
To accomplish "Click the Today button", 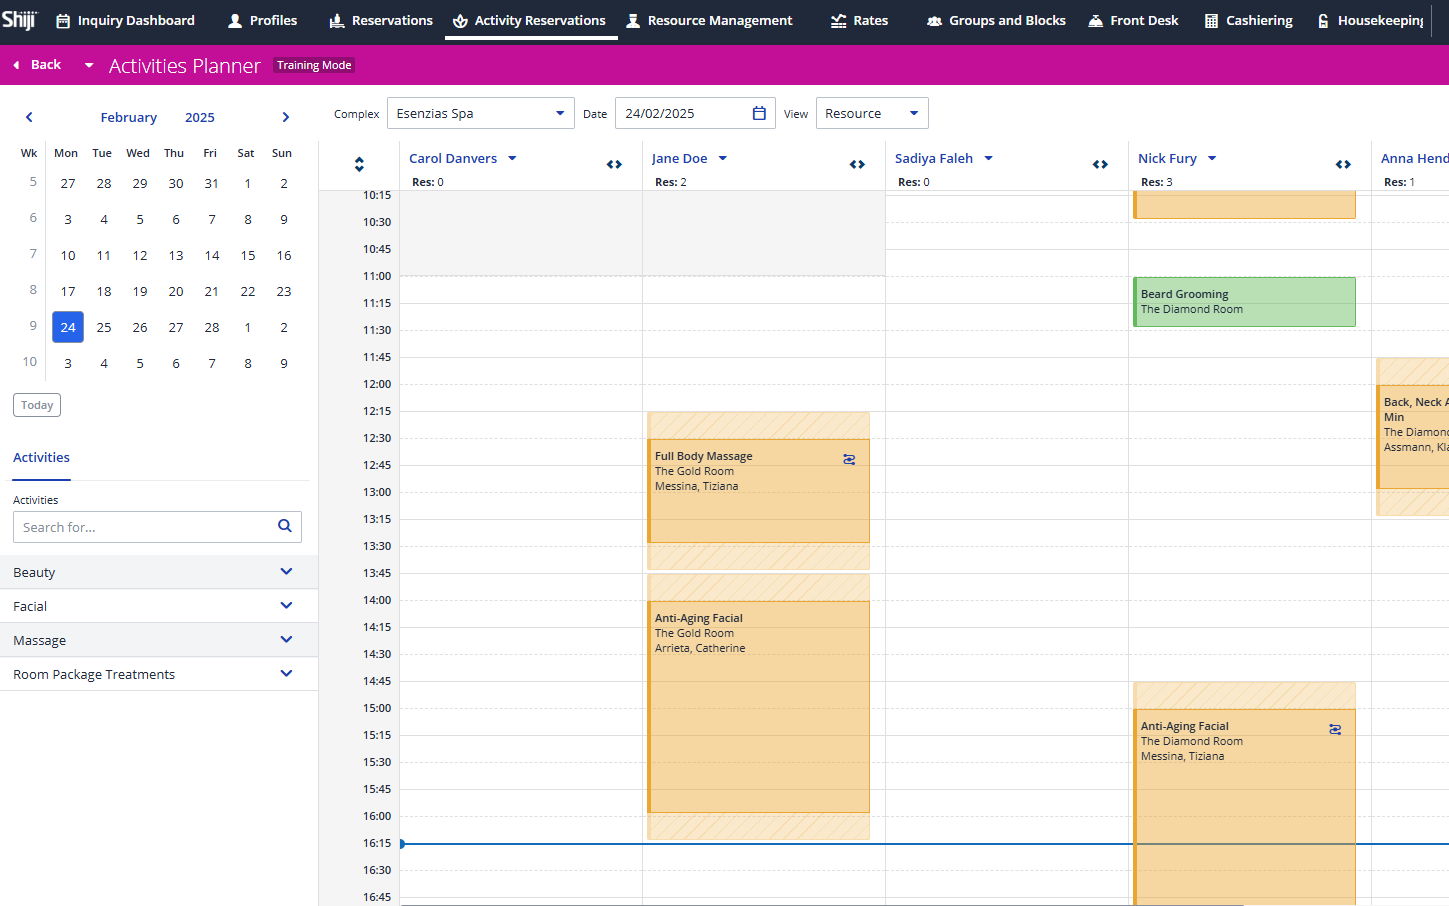I will 37,405.
